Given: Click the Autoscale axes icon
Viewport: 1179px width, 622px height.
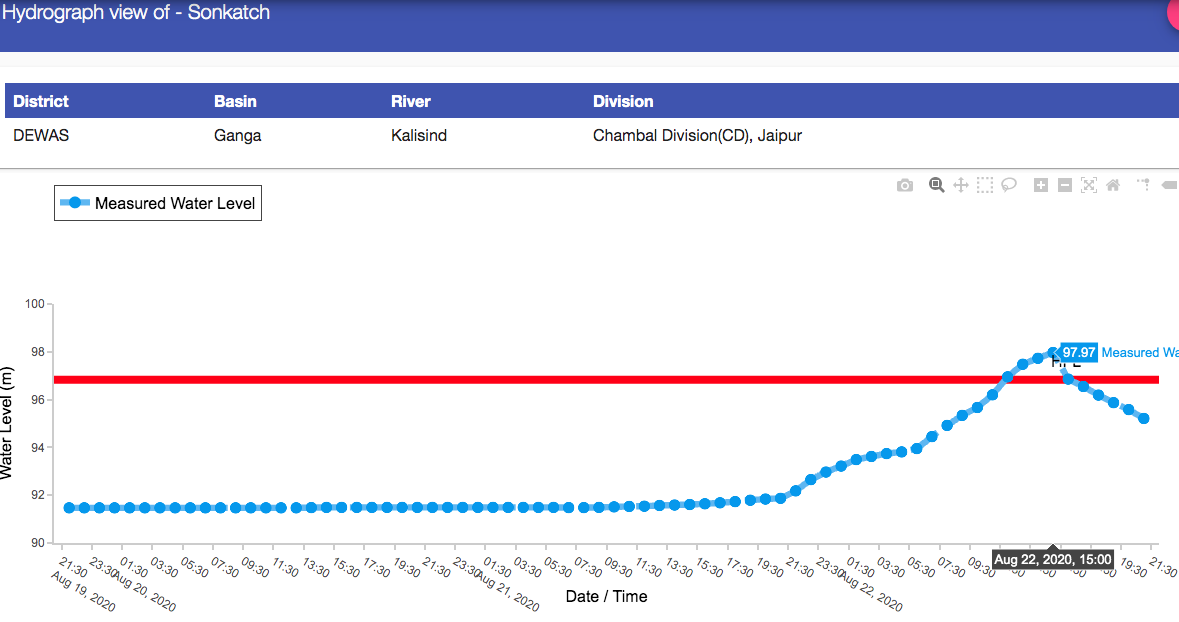Looking at the screenshot, I should click(x=1089, y=185).
